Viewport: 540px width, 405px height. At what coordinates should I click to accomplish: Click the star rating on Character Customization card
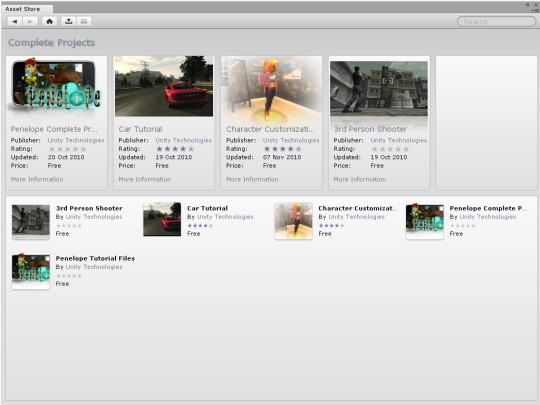point(282,149)
